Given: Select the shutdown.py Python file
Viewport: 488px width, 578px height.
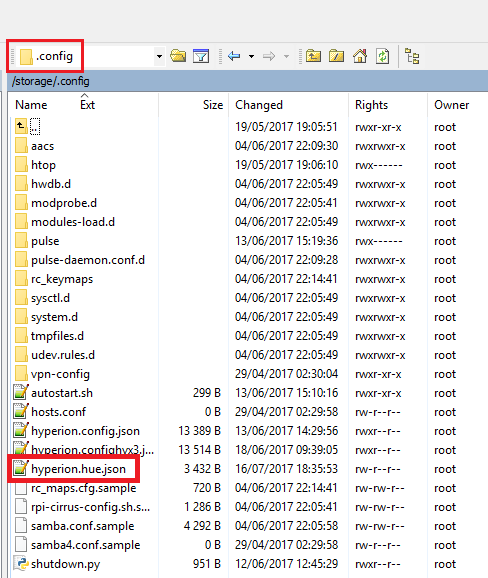Looking at the screenshot, I should tap(66, 564).
